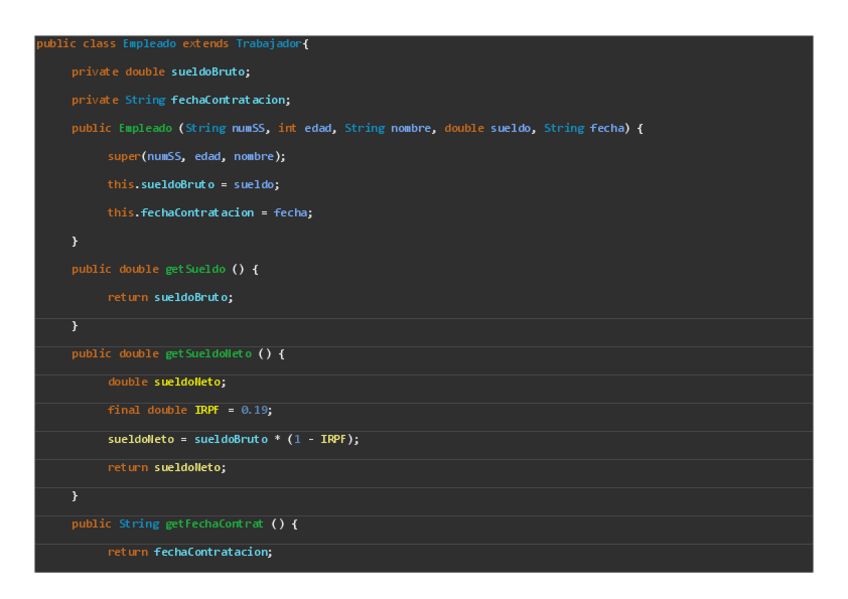
Task: Click the String nombre constructor parameter
Action: point(388,128)
